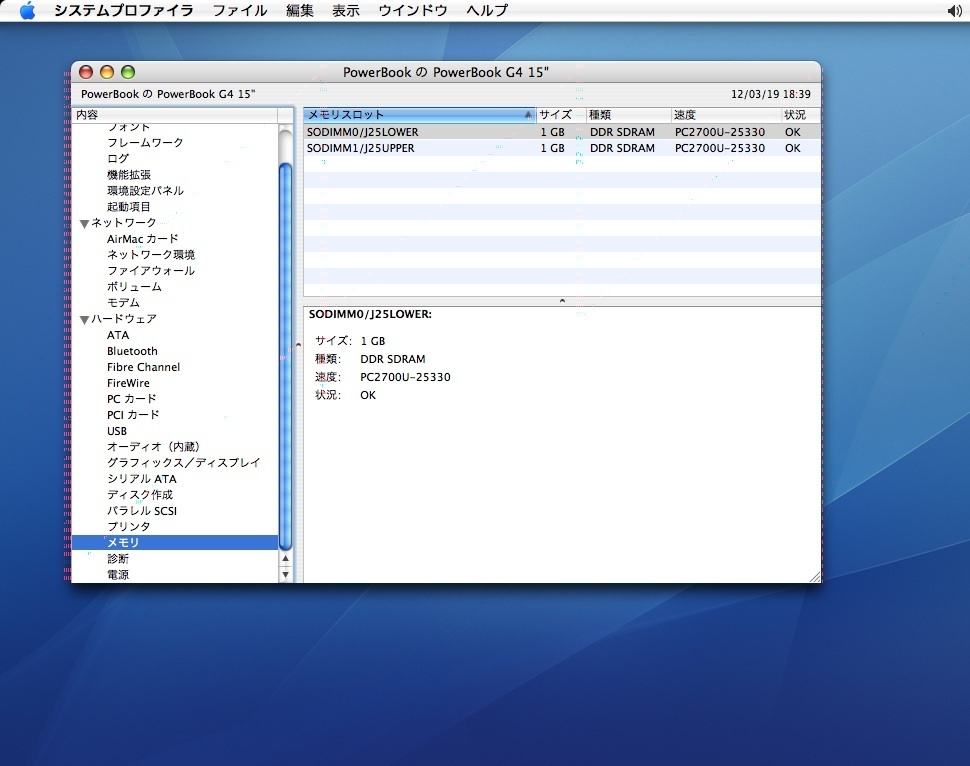This screenshot has height=766, width=970.
Task: Click the sidebar scroll down arrow
Action: coord(286,575)
